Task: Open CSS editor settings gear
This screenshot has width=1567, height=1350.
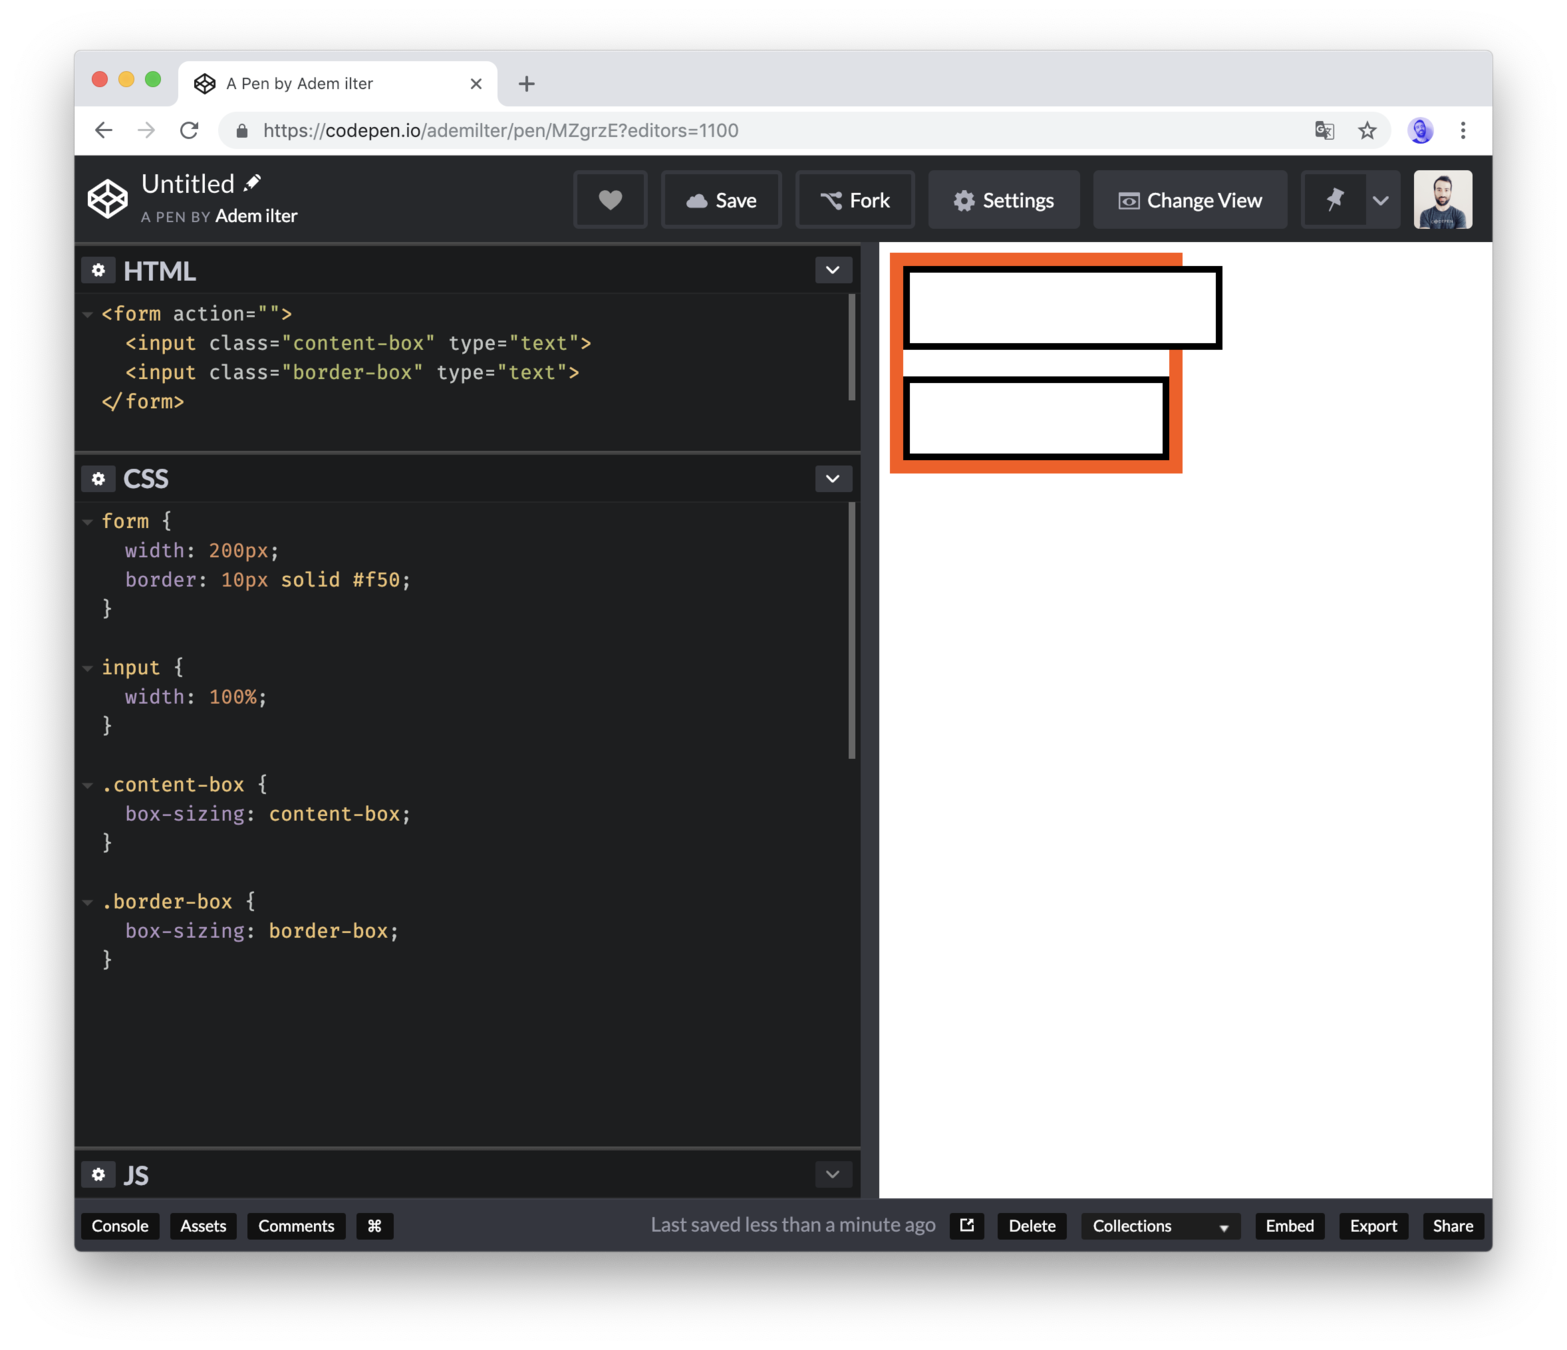Action: pos(98,479)
